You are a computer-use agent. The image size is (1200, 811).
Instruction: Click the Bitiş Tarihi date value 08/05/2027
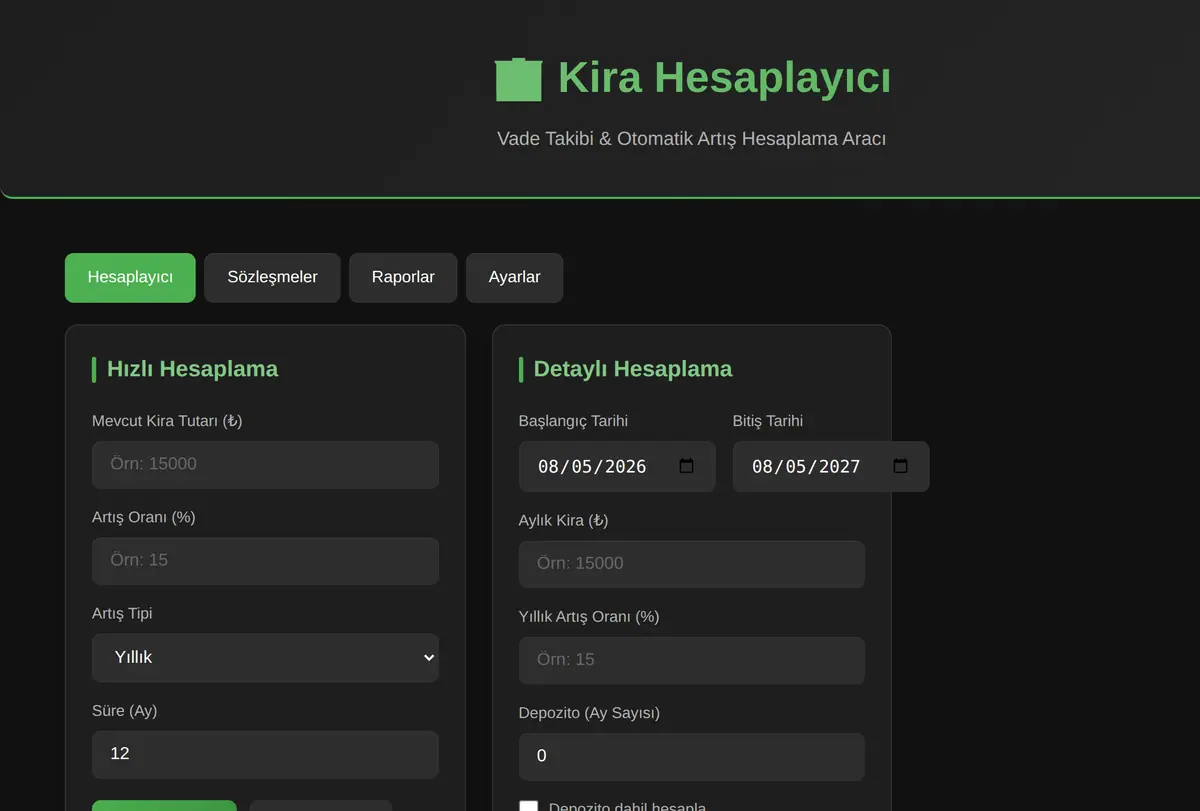pos(806,467)
